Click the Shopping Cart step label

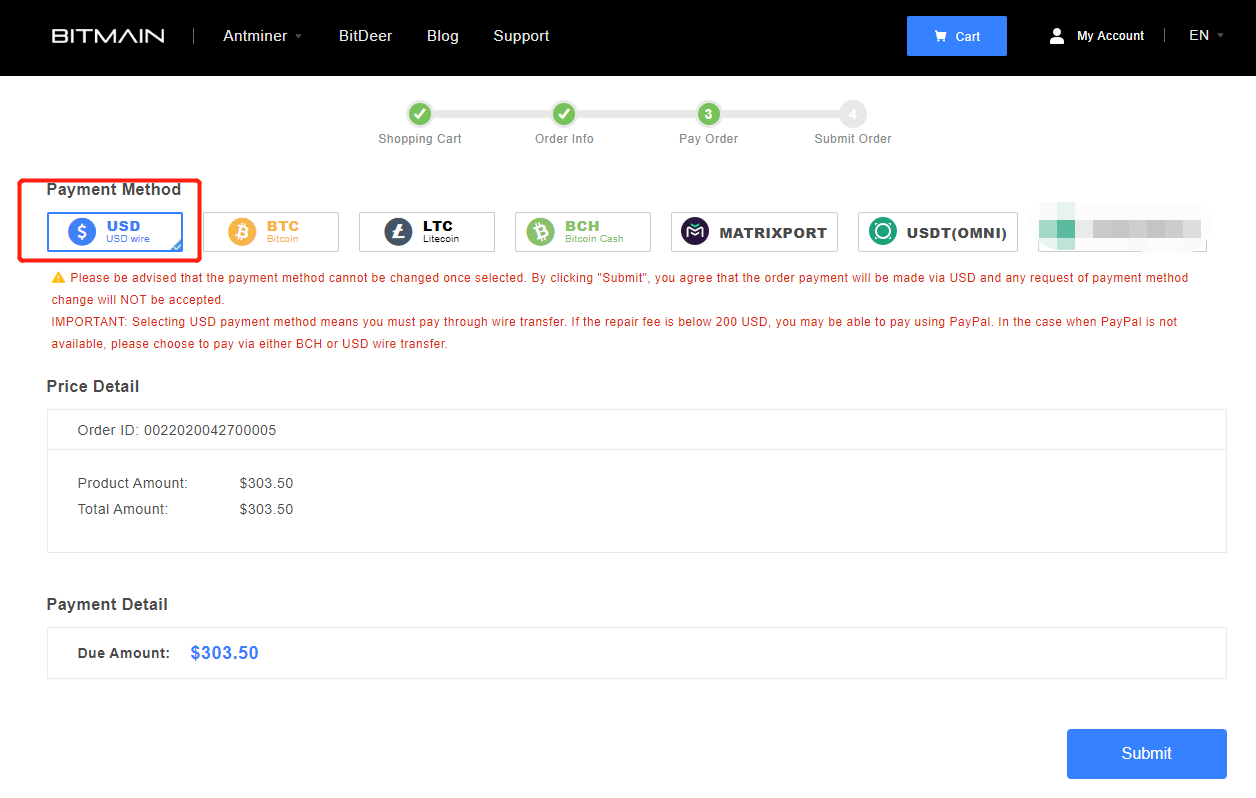click(x=420, y=139)
